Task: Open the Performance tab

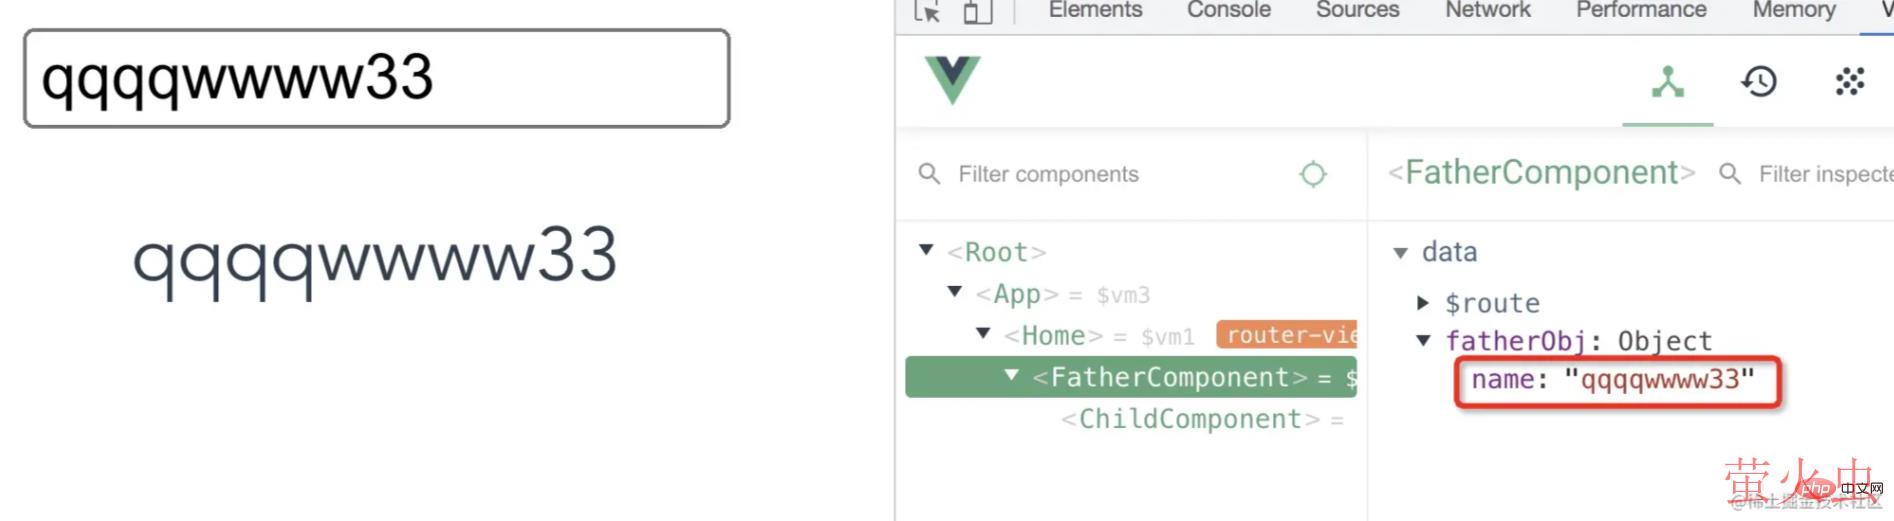Action: tap(1641, 10)
